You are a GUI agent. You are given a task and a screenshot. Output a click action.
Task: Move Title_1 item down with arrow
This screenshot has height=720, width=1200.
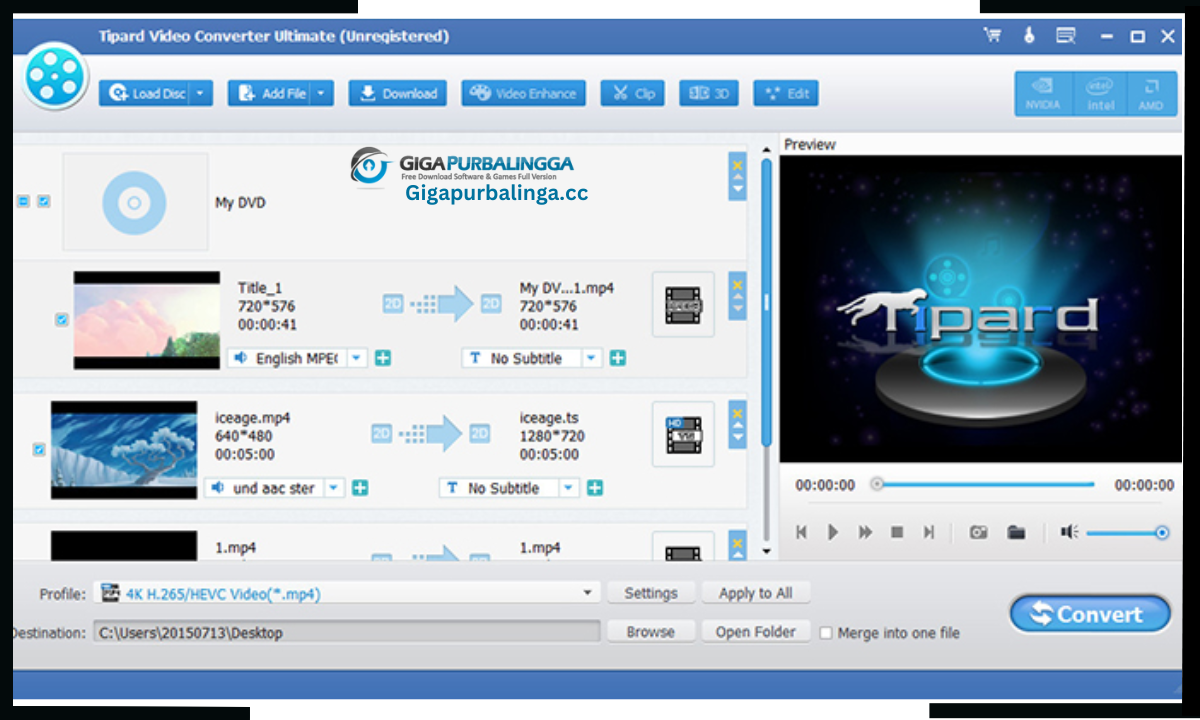point(737,309)
